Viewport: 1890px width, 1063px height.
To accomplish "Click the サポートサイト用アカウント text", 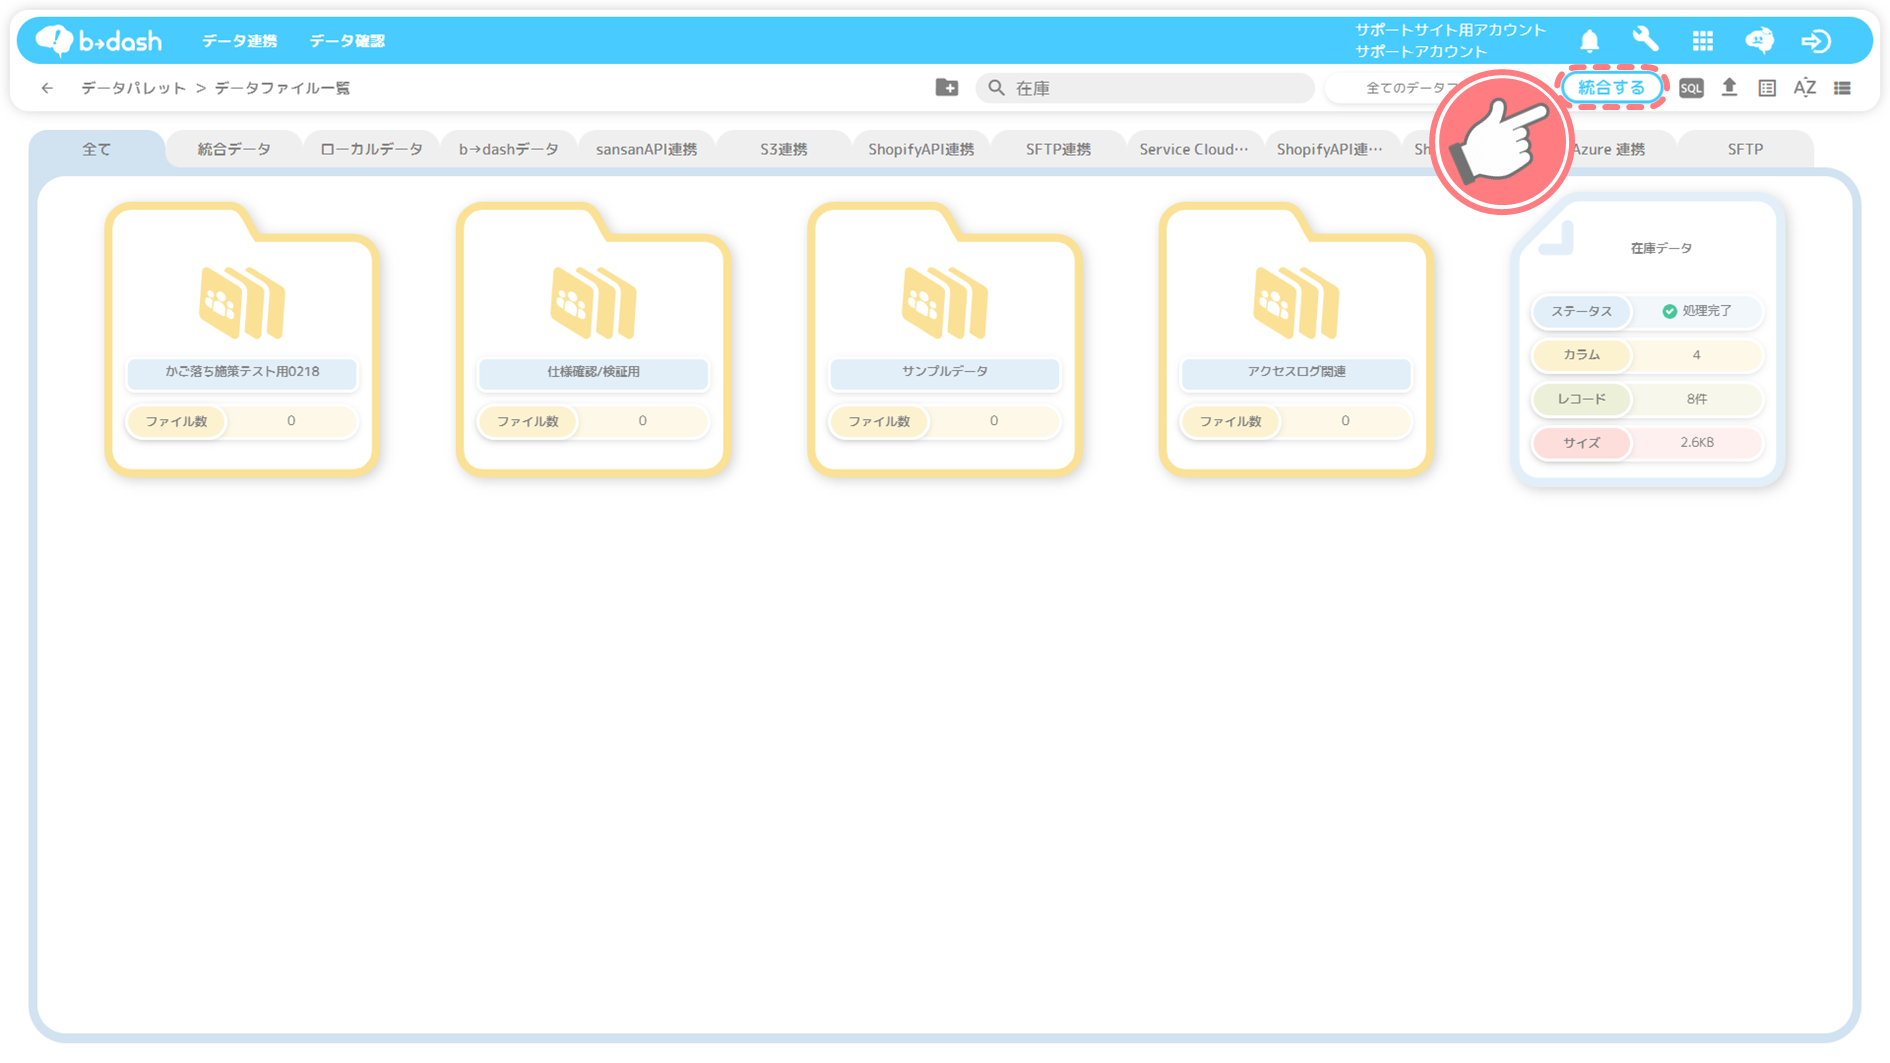I will (x=1450, y=30).
